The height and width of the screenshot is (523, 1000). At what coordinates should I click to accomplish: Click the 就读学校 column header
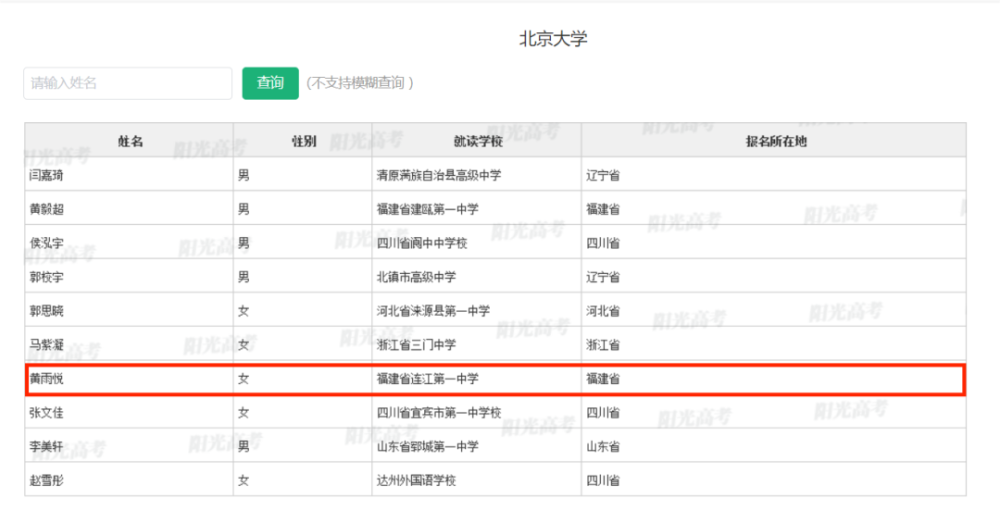[478, 141]
